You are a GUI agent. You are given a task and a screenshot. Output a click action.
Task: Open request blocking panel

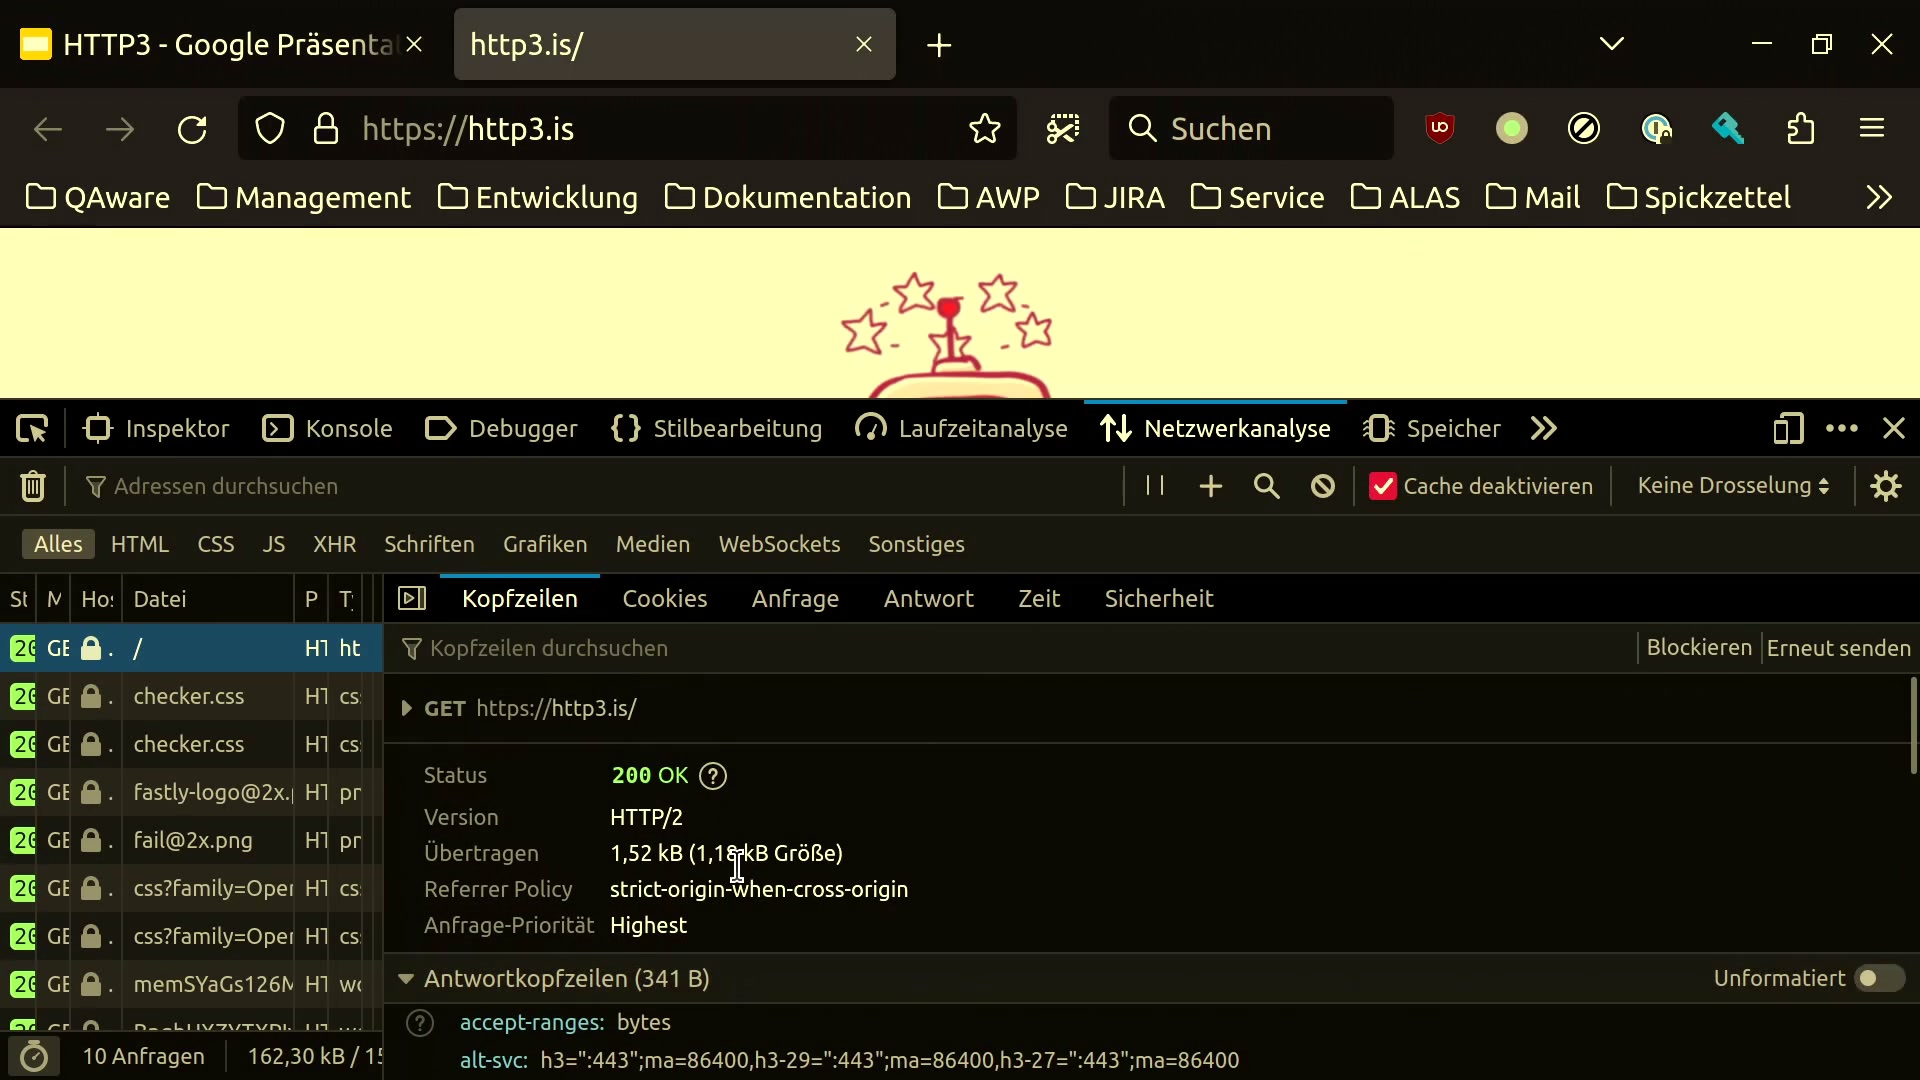[x=1323, y=486]
